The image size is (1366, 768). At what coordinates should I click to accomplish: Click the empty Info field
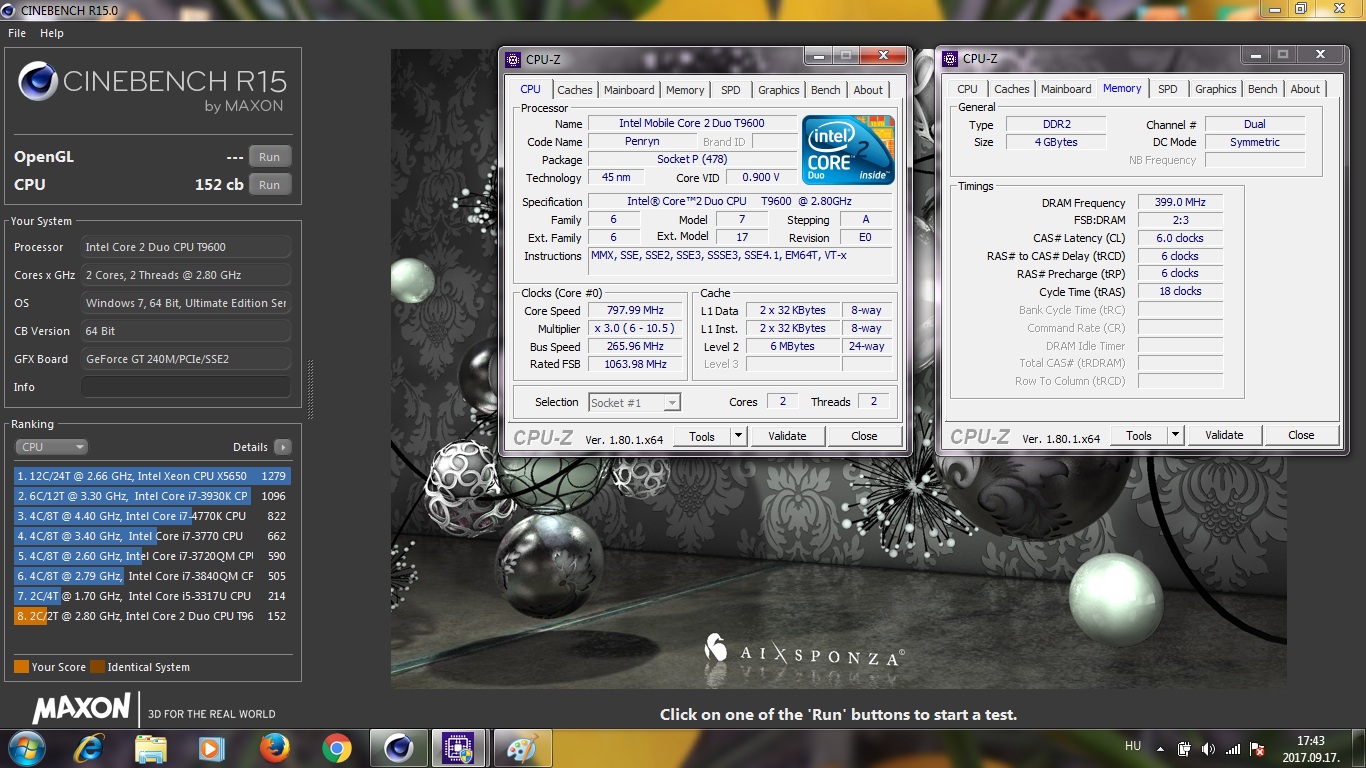coord(186,387)
